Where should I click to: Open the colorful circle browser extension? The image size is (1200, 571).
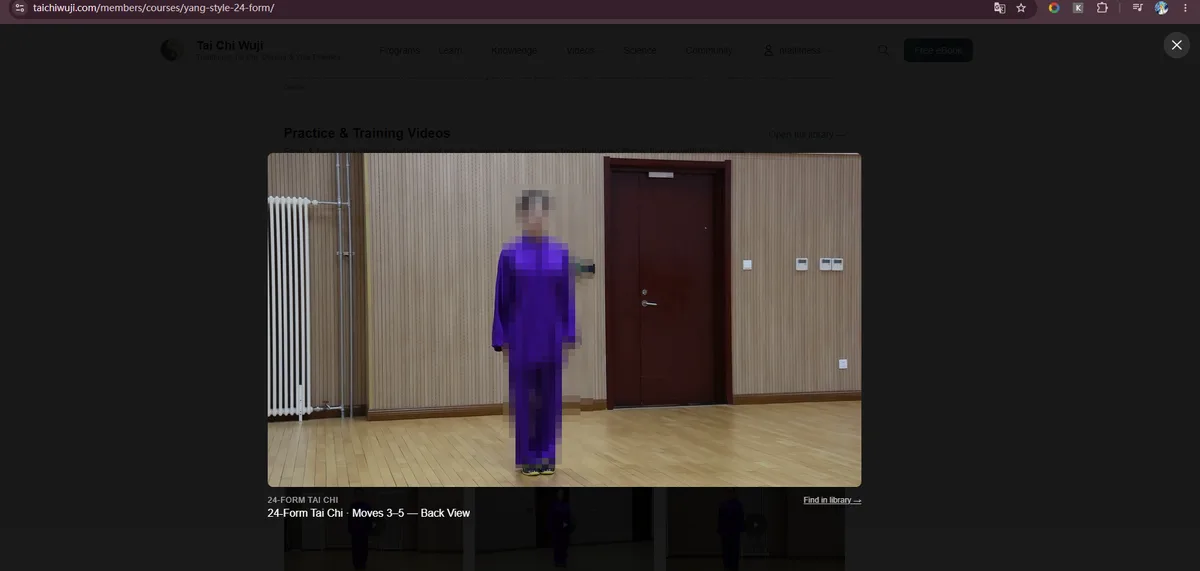[1053, 7]
